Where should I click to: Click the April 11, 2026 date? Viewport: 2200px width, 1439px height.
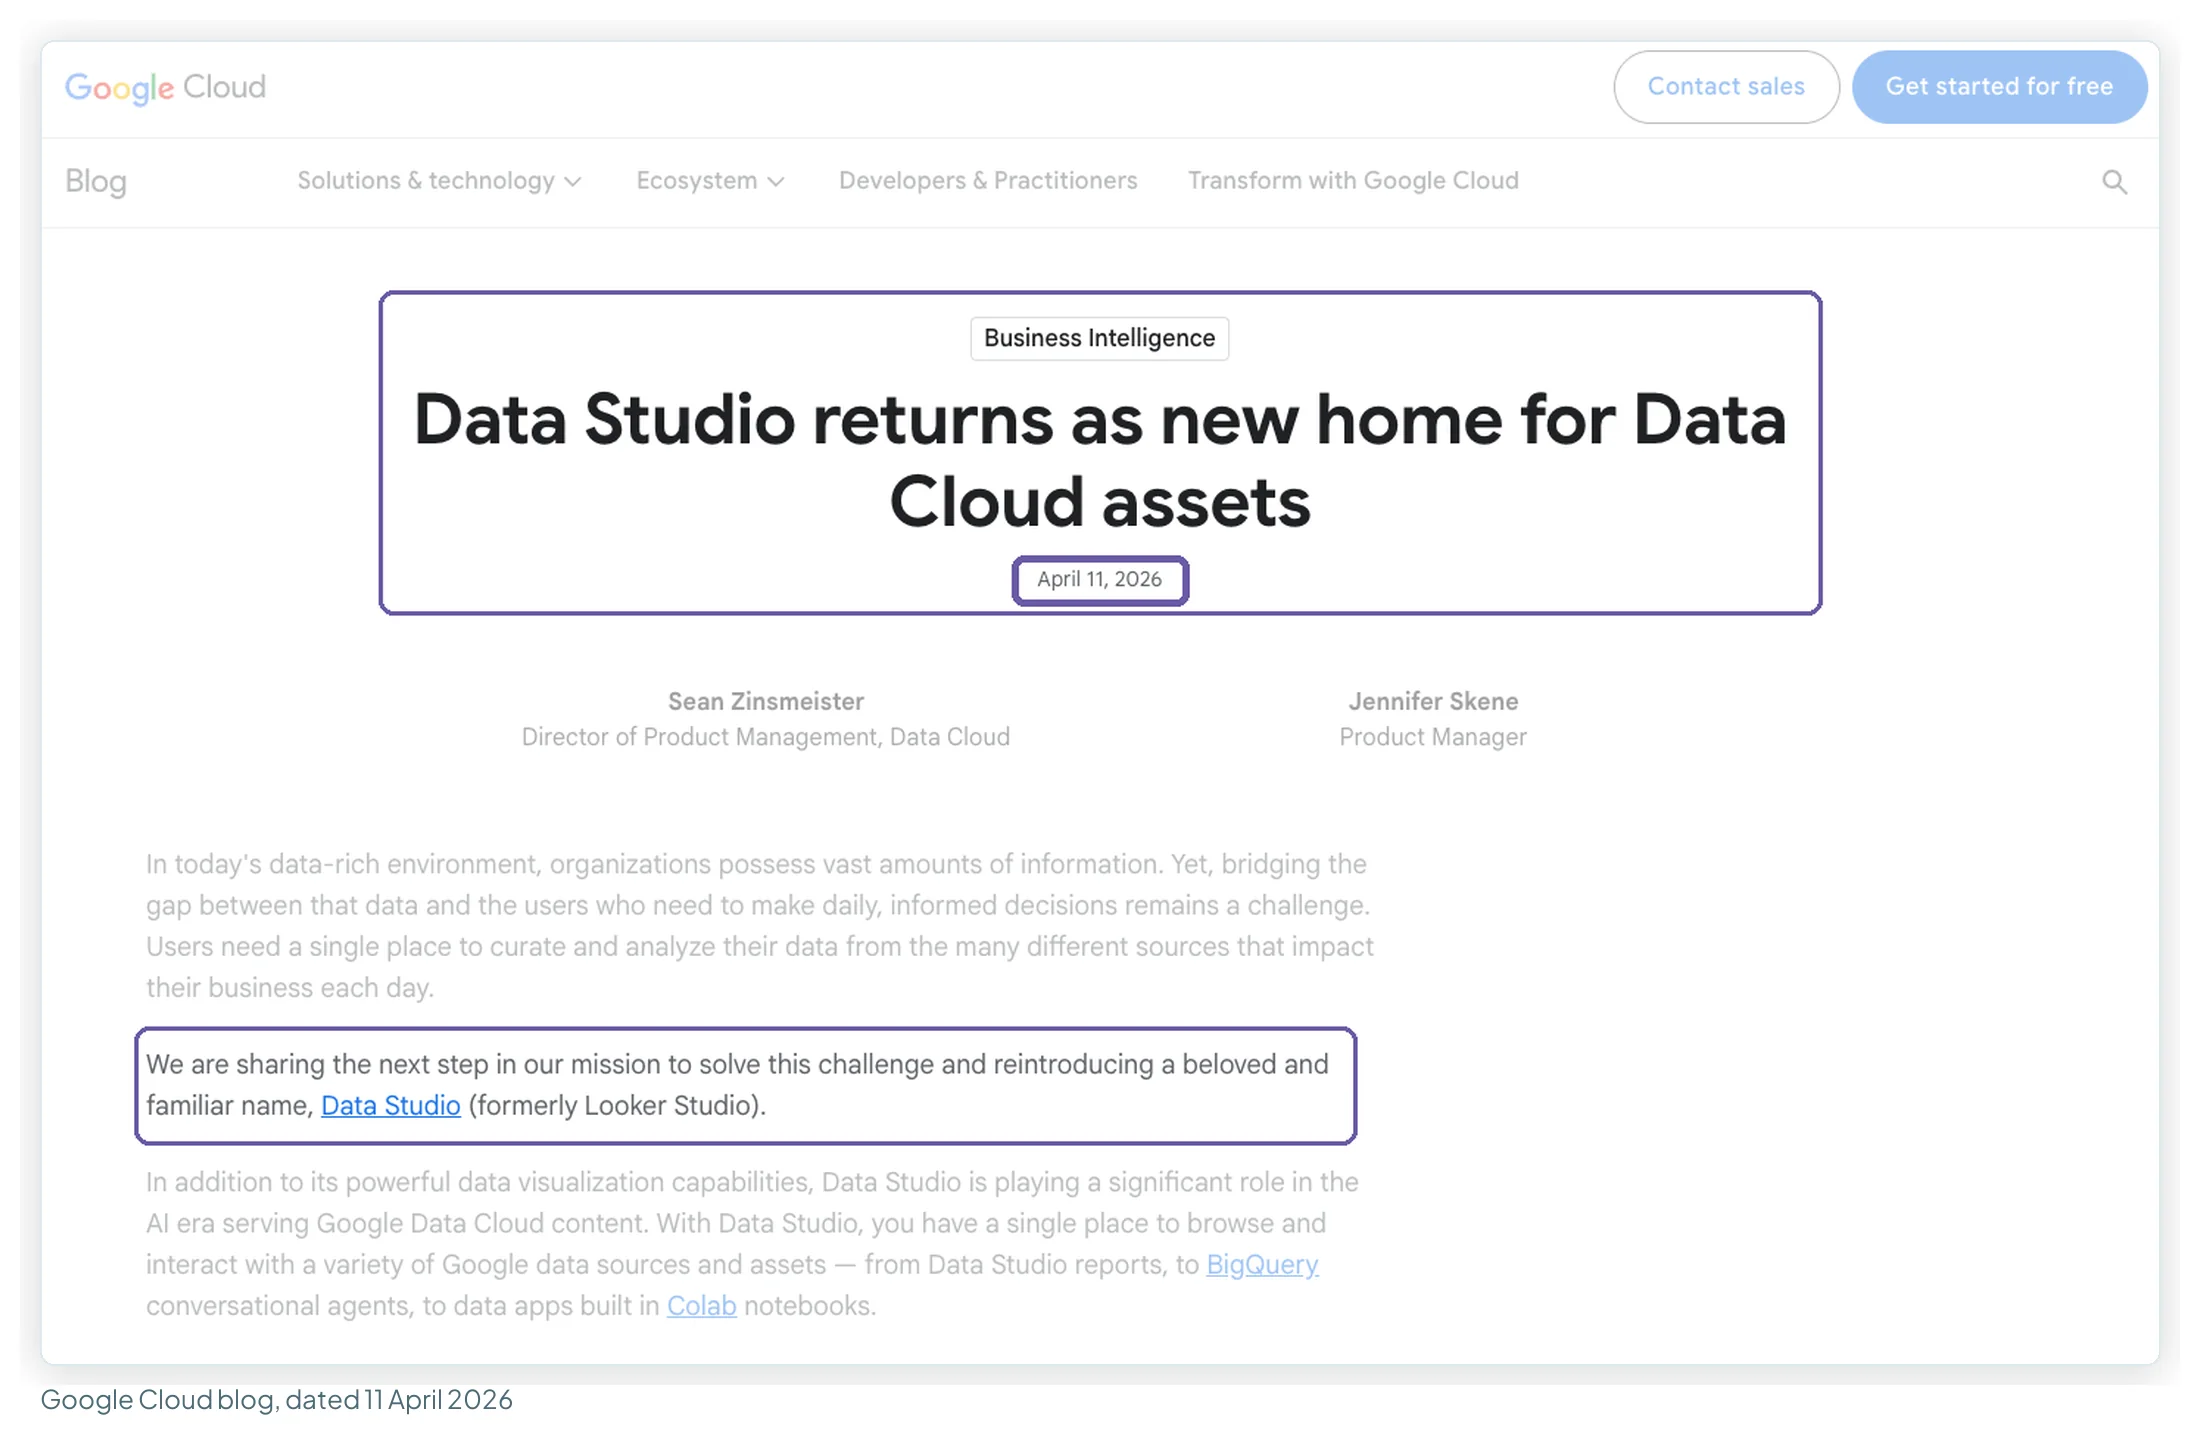(x=1099, y=580)
